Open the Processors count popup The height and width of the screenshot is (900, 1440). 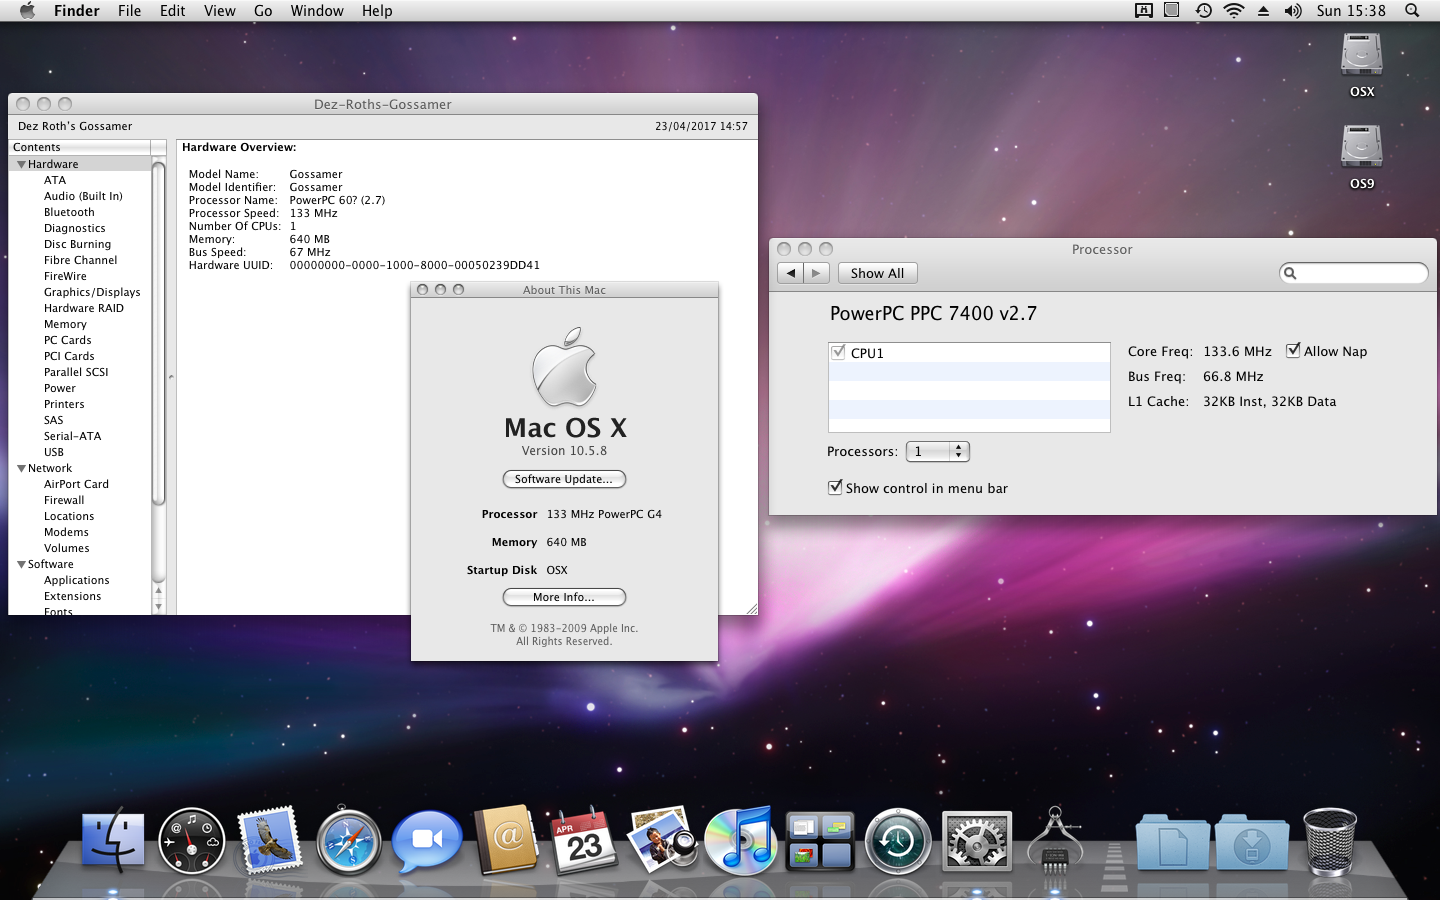[937, 452]
